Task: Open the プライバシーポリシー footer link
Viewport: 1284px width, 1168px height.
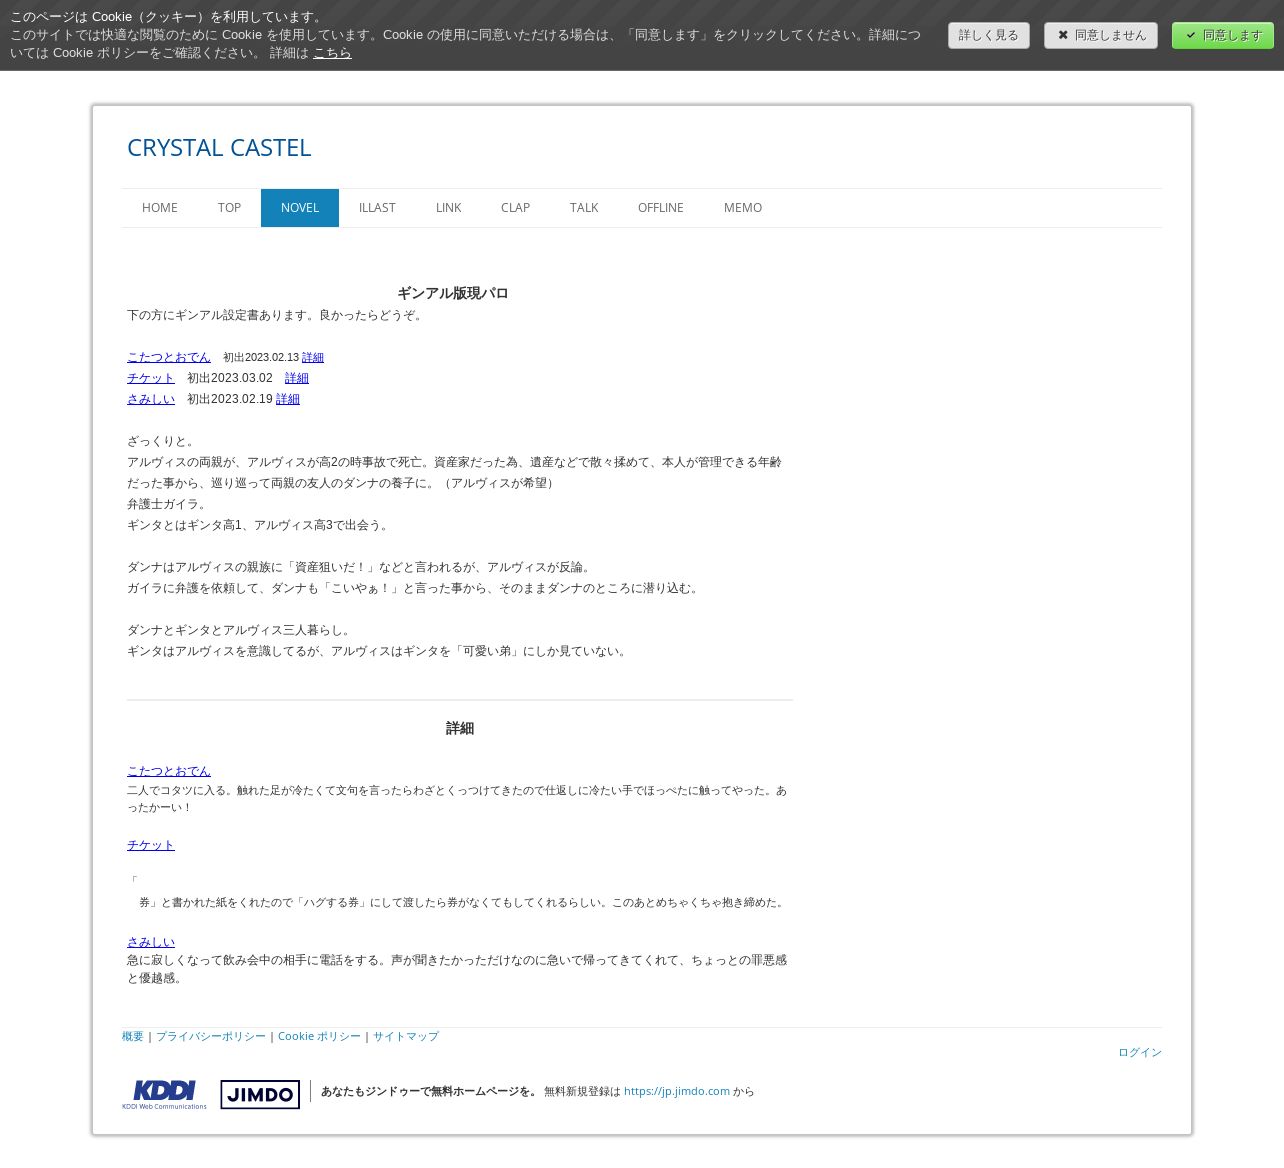Action: (211, 1036)
